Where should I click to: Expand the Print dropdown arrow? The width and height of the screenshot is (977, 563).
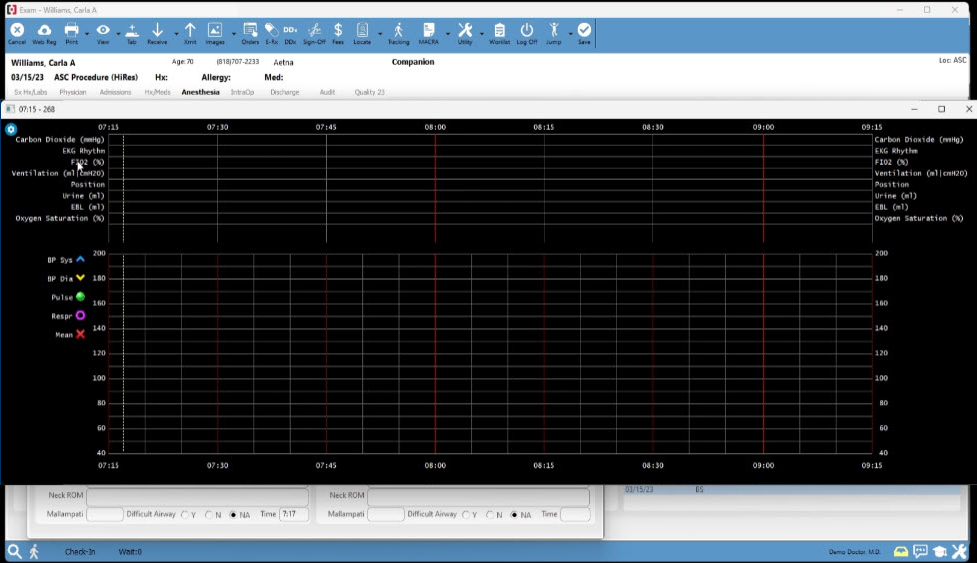[x=85, y=33]
